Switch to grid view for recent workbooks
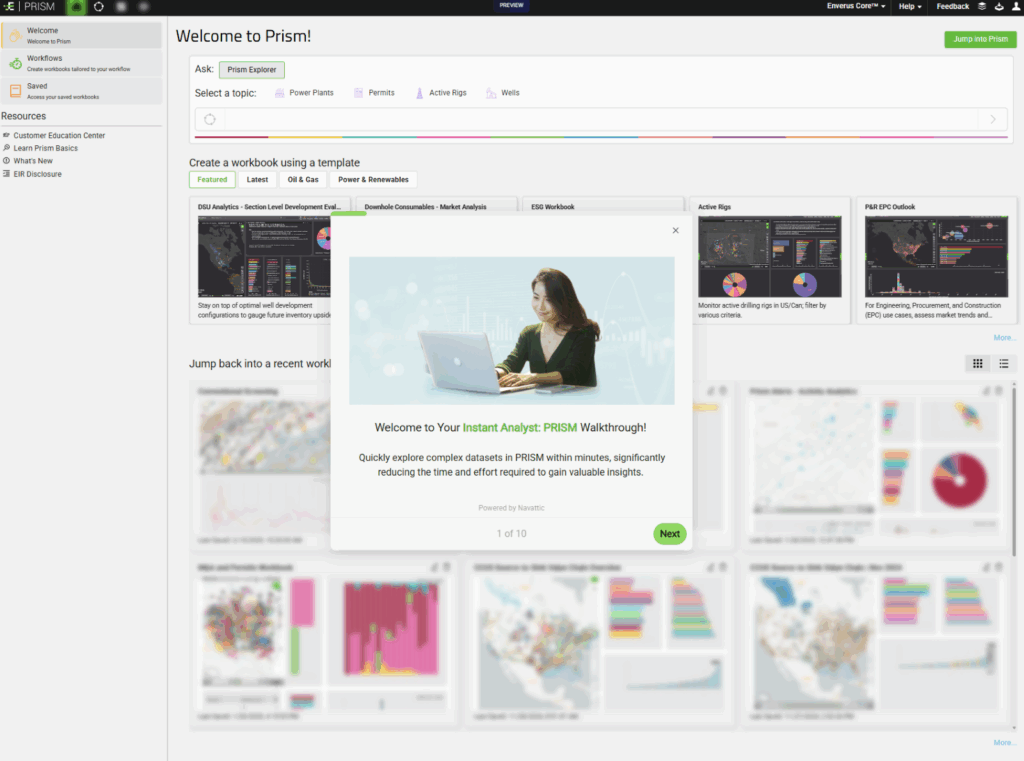Screen dimensions: 1024x761 click(x=978, y=363)
